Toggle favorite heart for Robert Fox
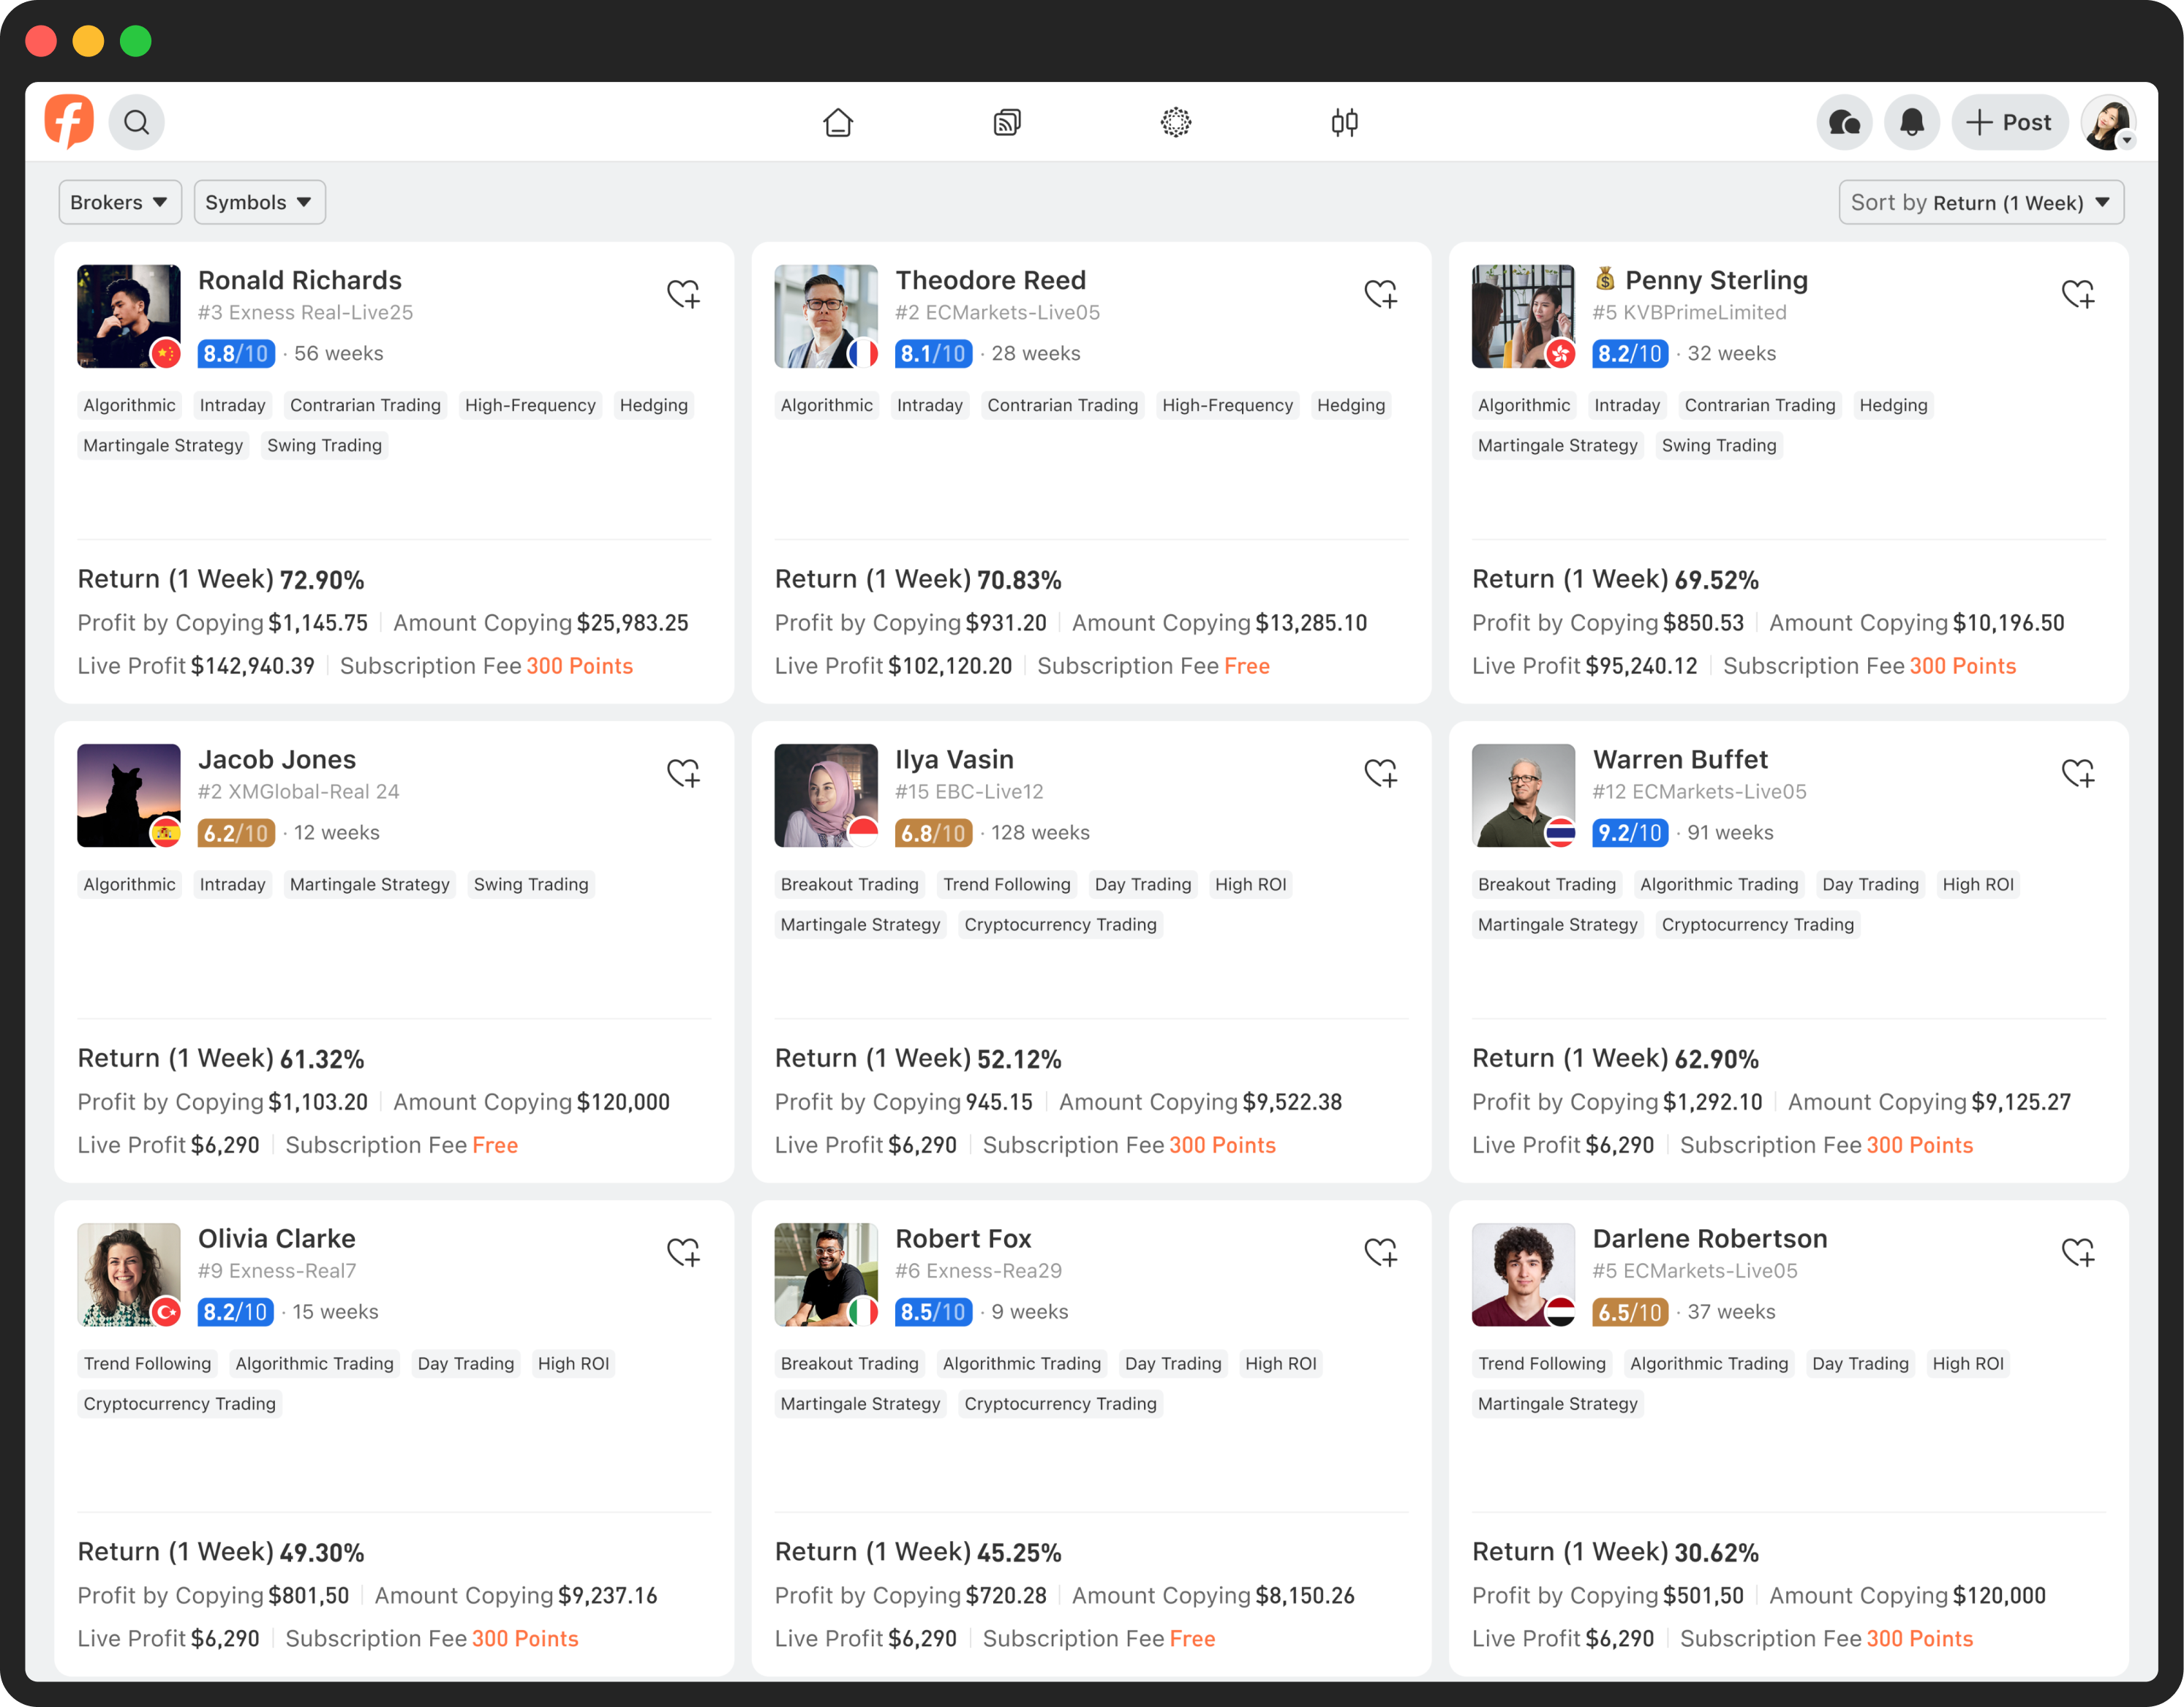 coord(1381,1252)
